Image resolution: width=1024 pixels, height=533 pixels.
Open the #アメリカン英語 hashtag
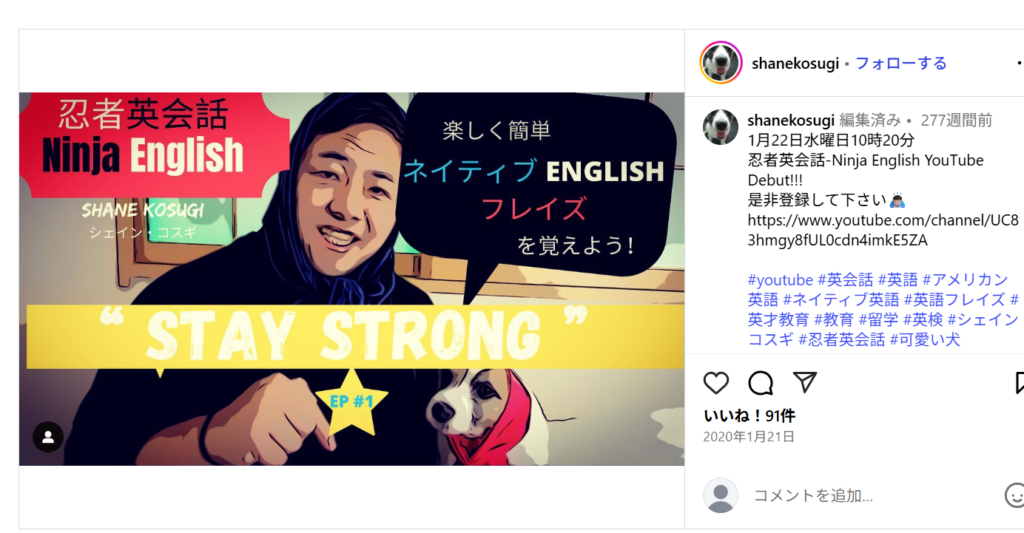point(965,280)
